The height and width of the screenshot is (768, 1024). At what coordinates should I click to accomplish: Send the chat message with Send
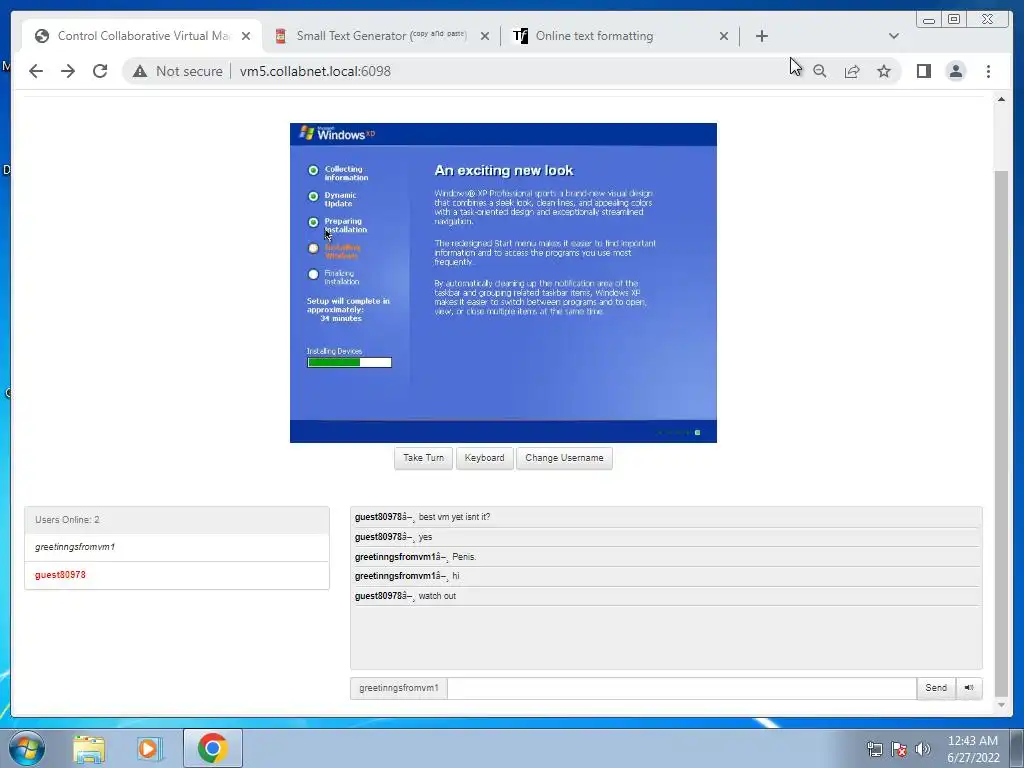coord(936,688)
